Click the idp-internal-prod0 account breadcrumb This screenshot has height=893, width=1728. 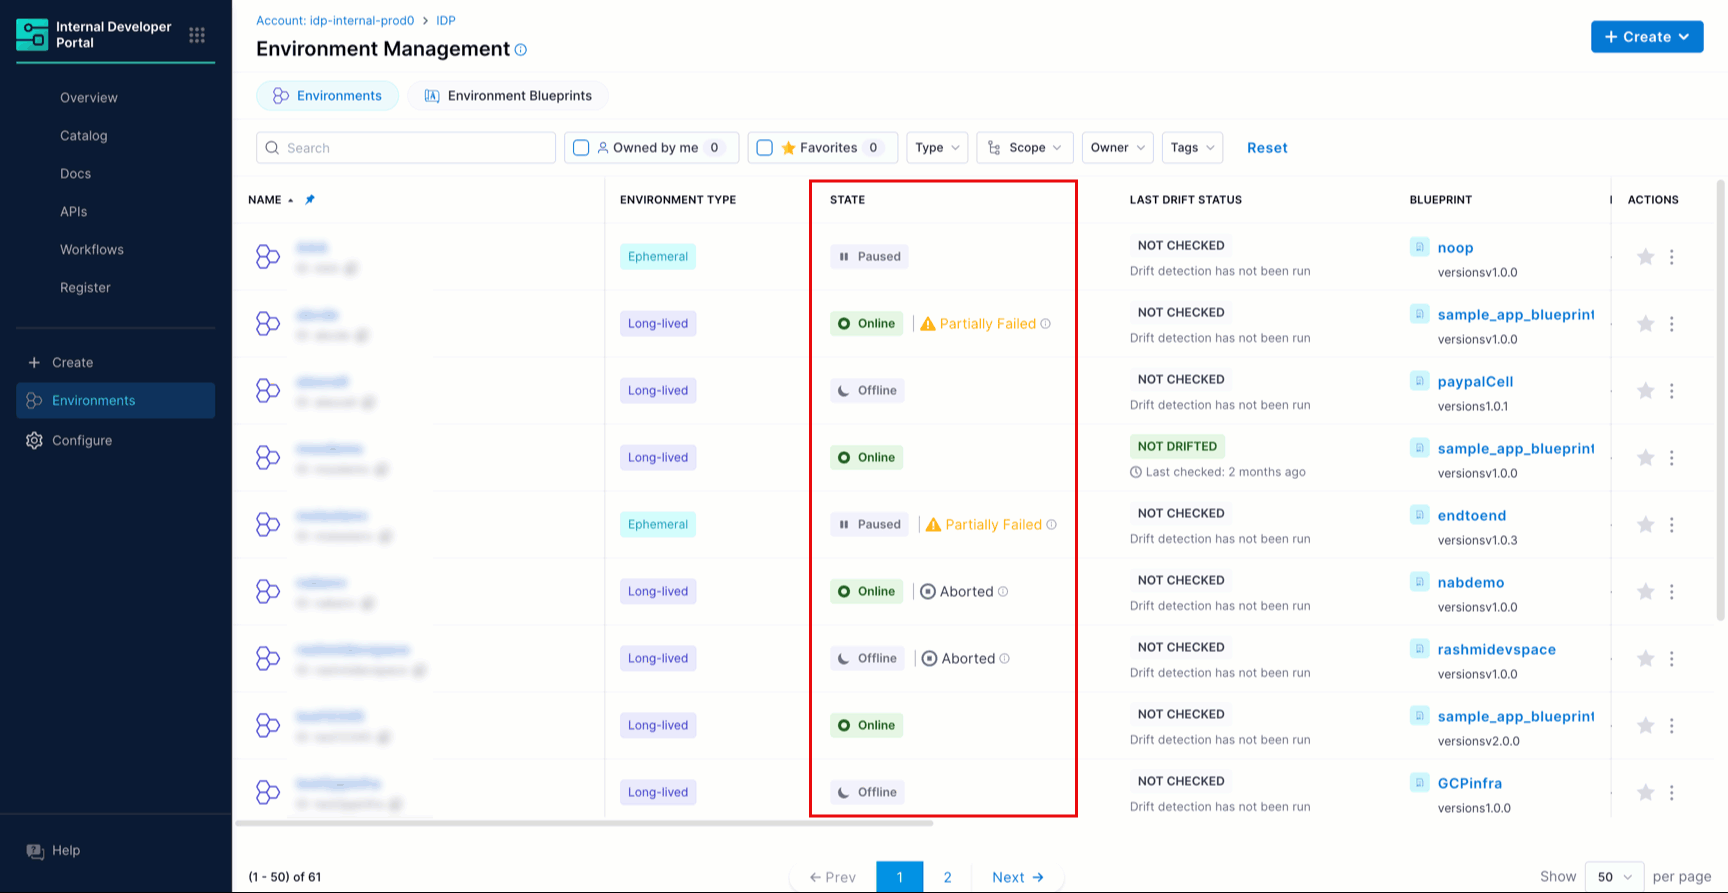[335, 21]
